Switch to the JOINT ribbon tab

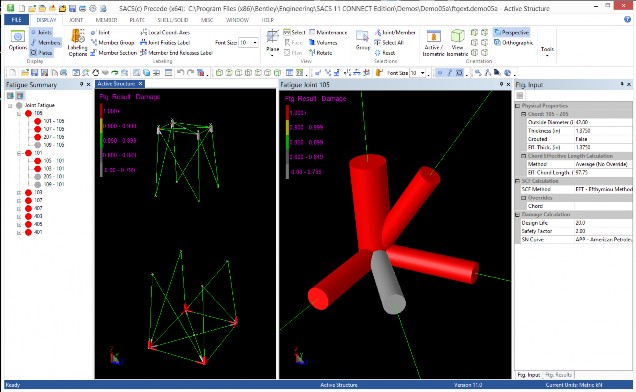coord(75,19)
